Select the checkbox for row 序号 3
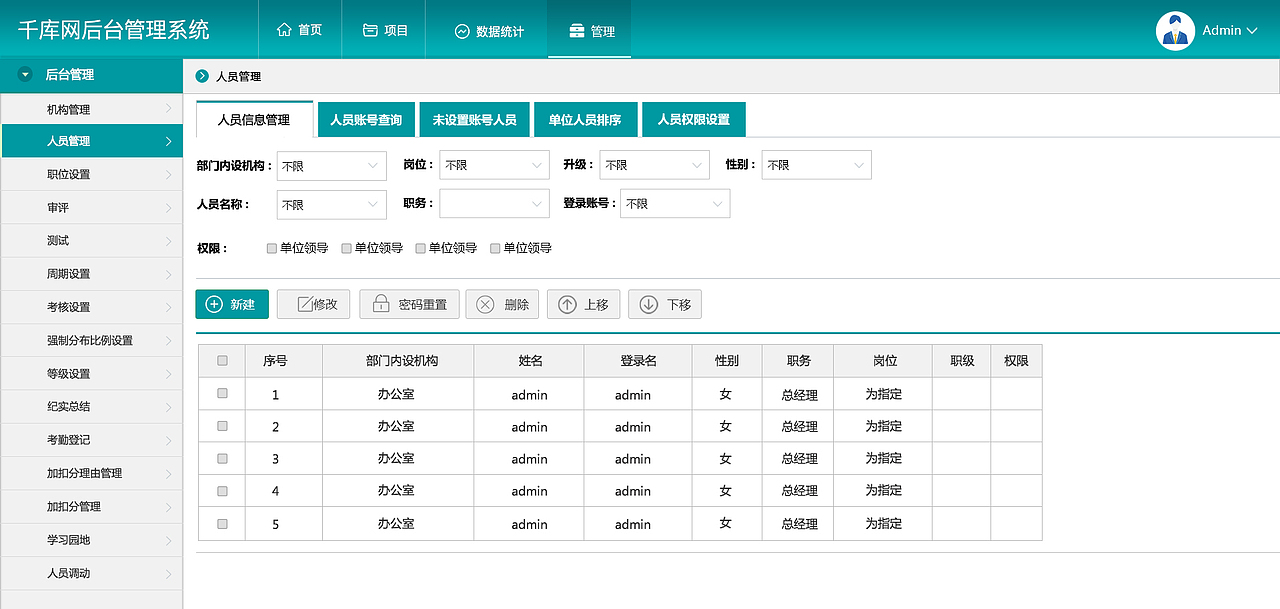Viewport: 1280px width, 609px height. pyautogui.click(x=220, y=458)
